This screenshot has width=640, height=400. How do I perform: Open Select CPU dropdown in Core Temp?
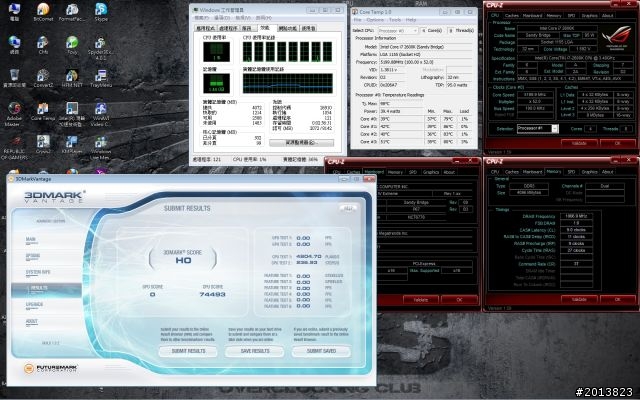point(398,31)
